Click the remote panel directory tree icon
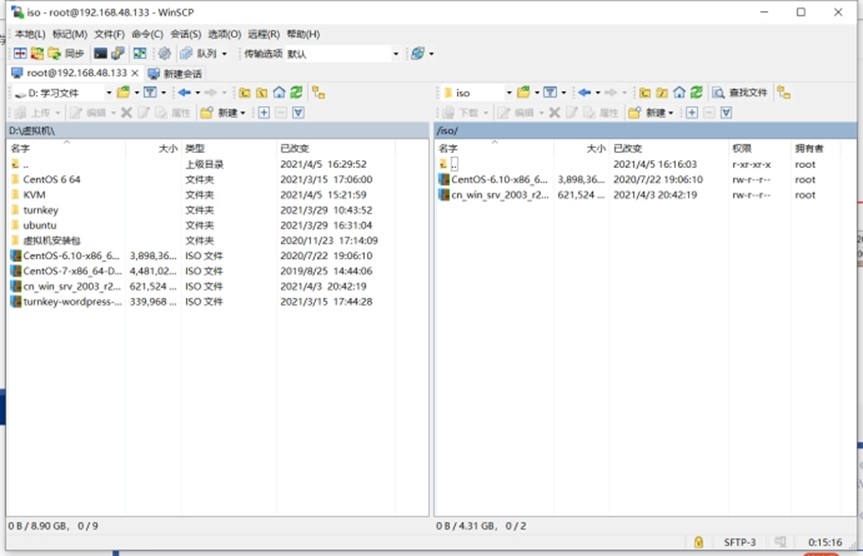 point(784,92)
